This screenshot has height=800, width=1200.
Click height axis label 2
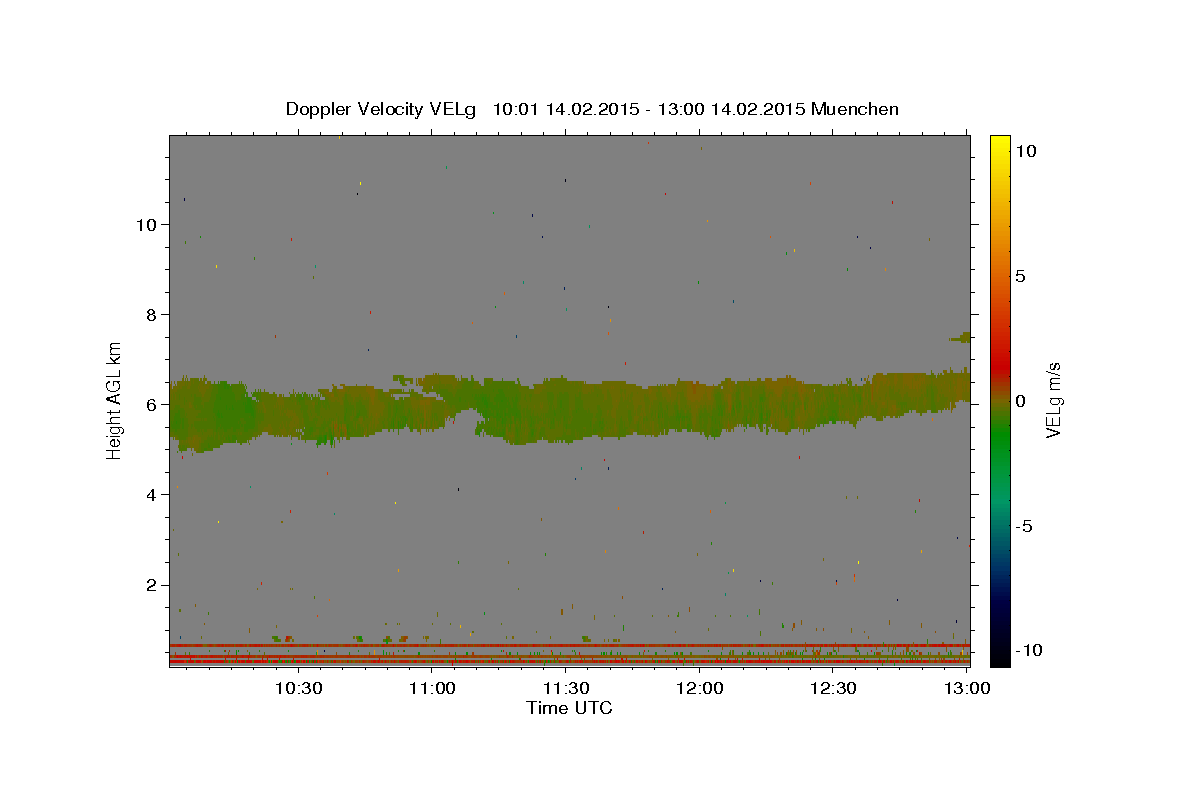point(152,585)
